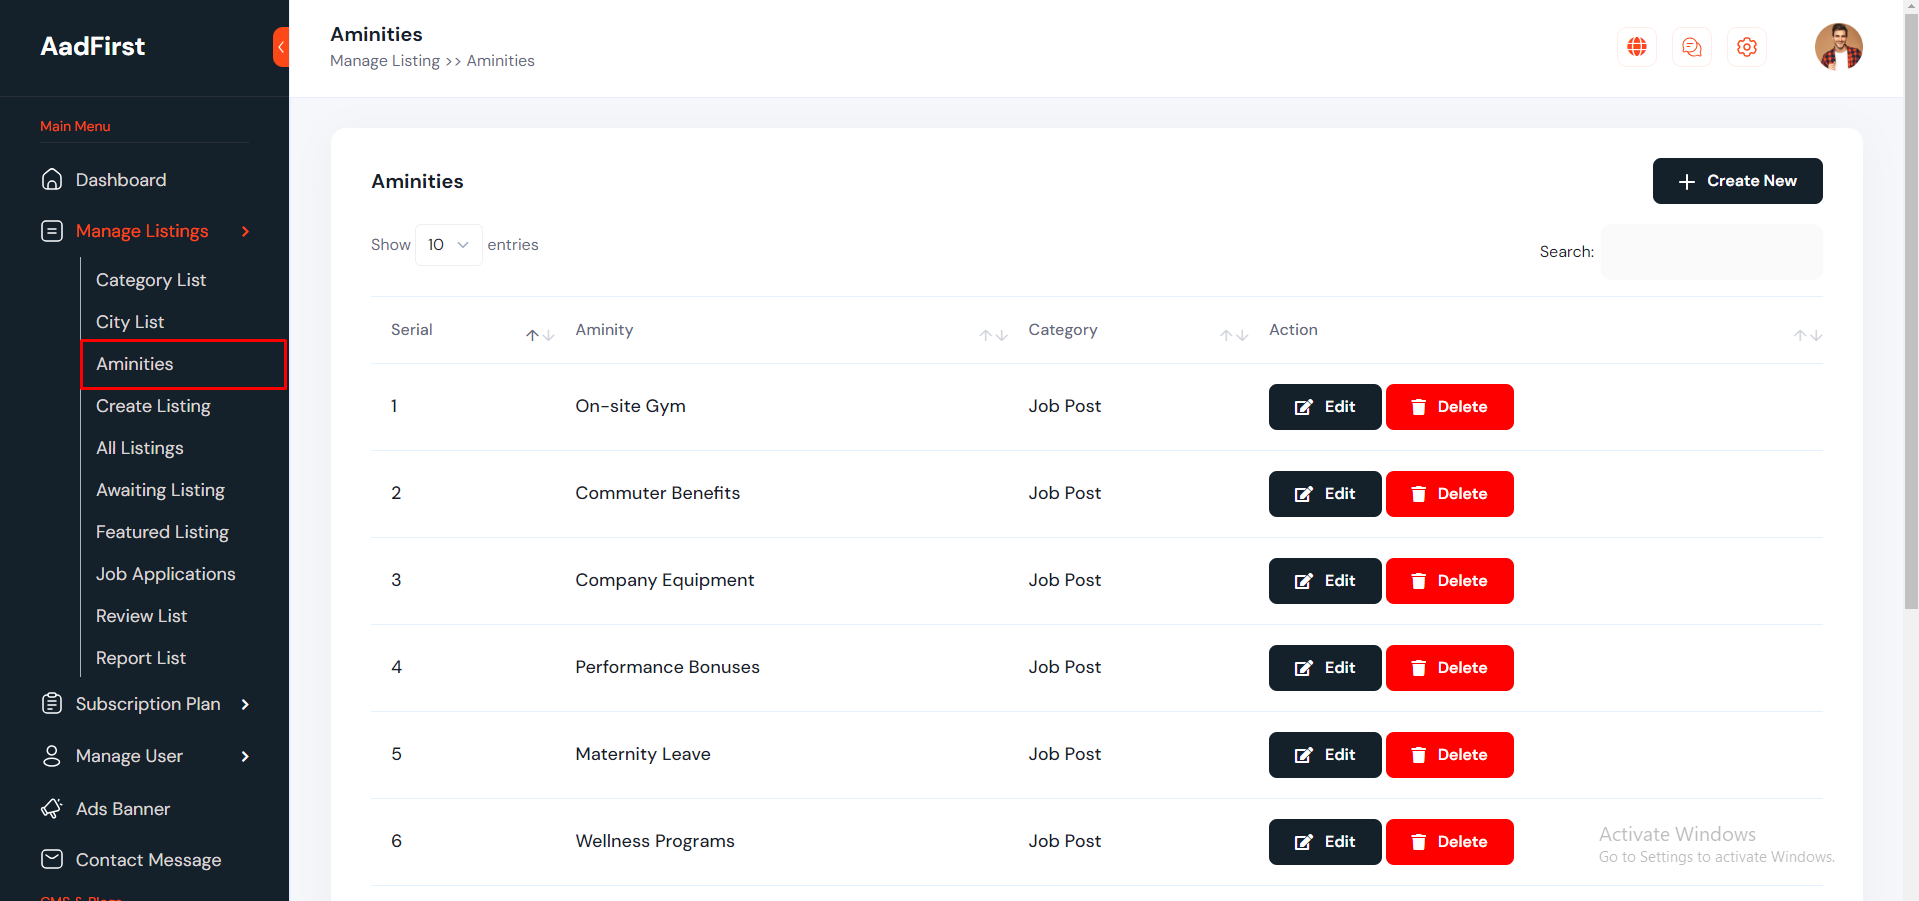Click the Manage User person icon
The height and width of the screenshot is (901, 1919).
(x=52, y=756)
